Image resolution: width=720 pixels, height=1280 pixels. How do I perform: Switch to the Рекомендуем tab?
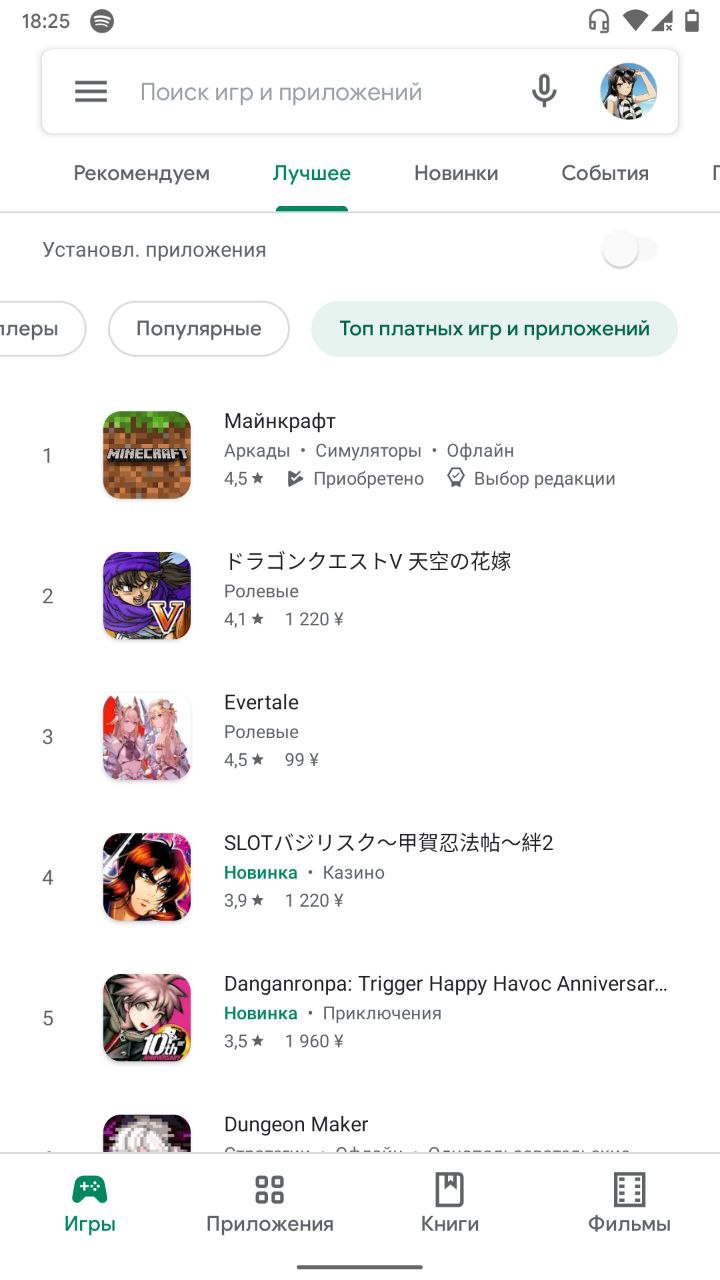click(x=142, y=173)
